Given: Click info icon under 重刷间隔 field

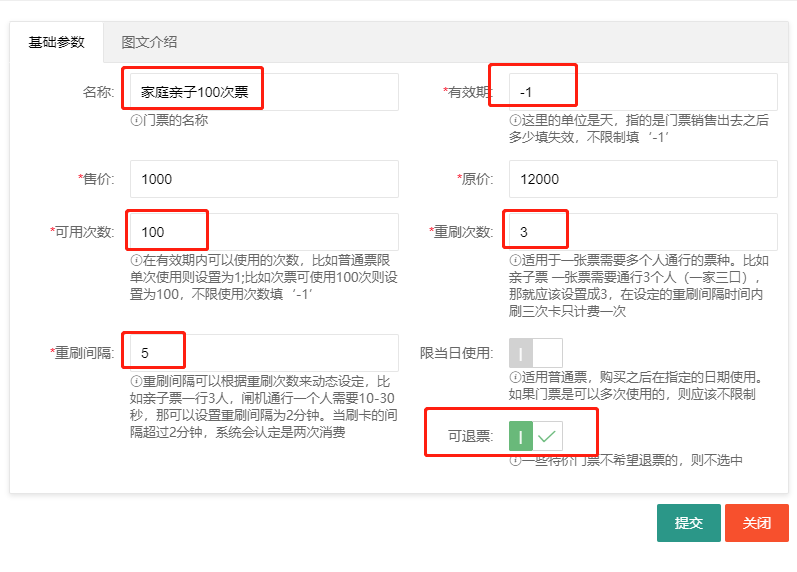Looking at the screenshot, I should tap(136, 381).
